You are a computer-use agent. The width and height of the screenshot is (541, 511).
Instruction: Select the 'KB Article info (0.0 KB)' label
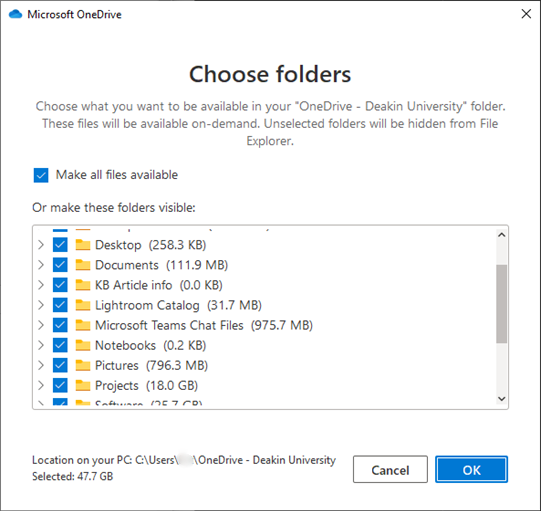[x=159, y=285]
